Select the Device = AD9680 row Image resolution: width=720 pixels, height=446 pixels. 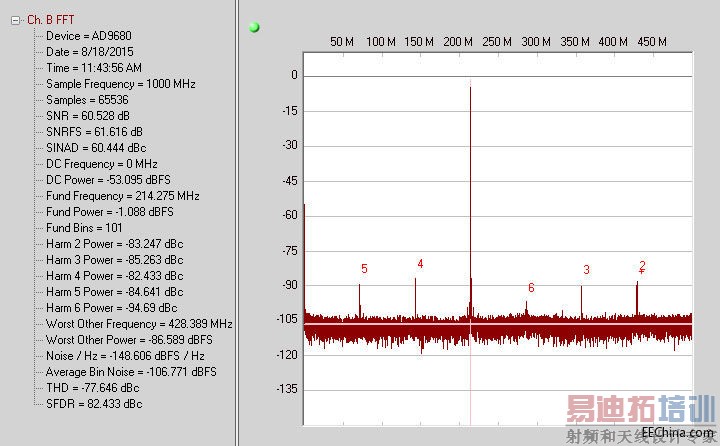tap(89, 36)
